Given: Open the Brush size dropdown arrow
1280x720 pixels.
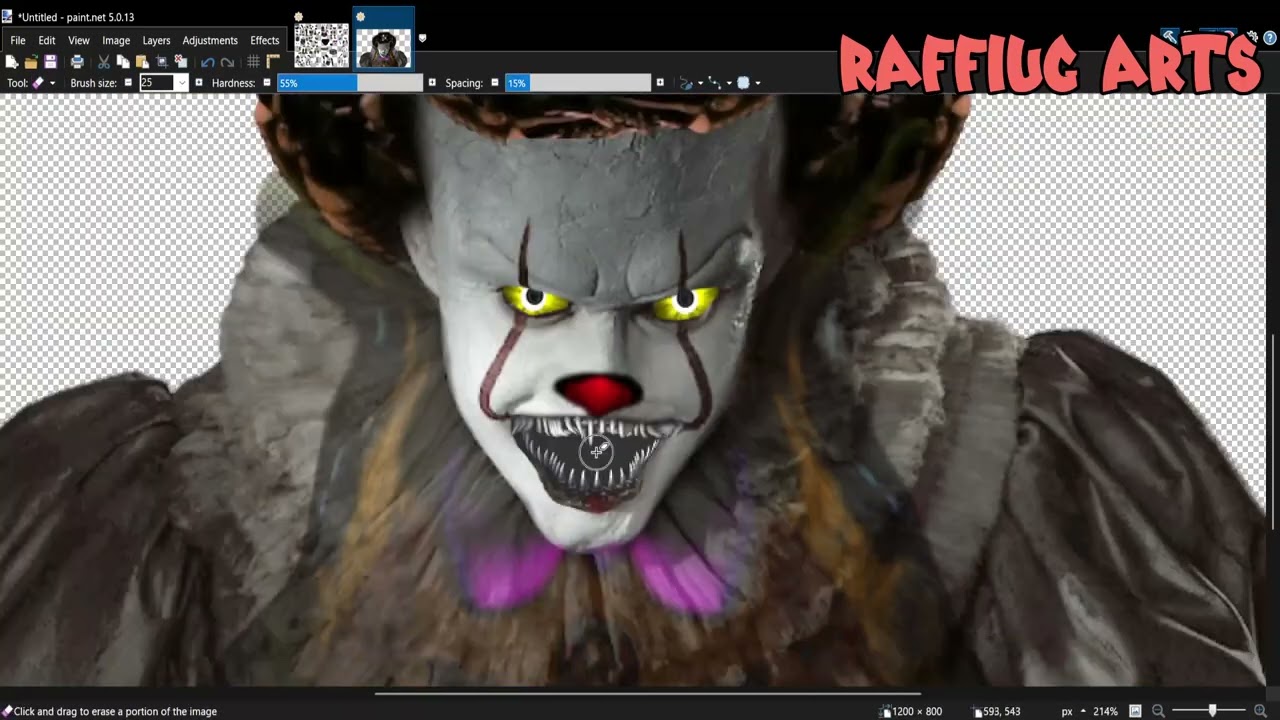Looking at the screenshot, I should [182, 83].
